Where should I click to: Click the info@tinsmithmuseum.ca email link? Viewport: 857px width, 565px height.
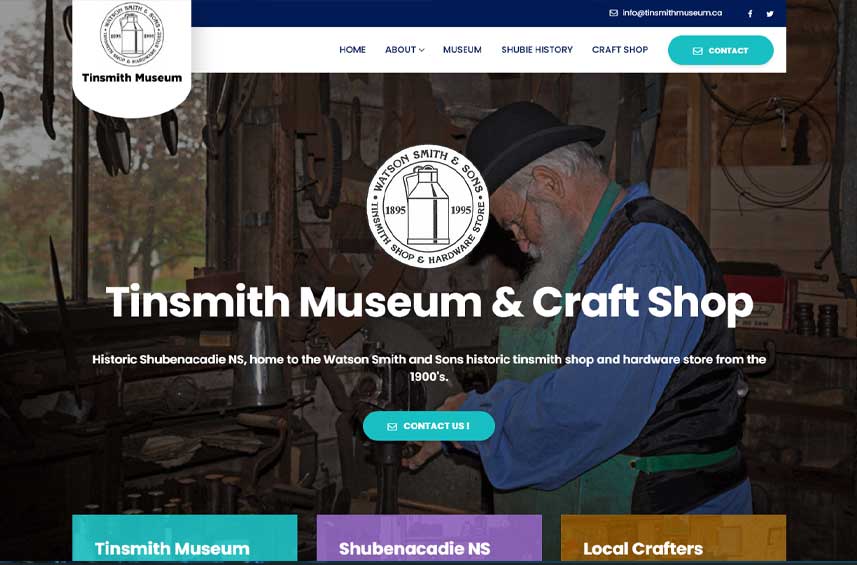coord(672,13)
